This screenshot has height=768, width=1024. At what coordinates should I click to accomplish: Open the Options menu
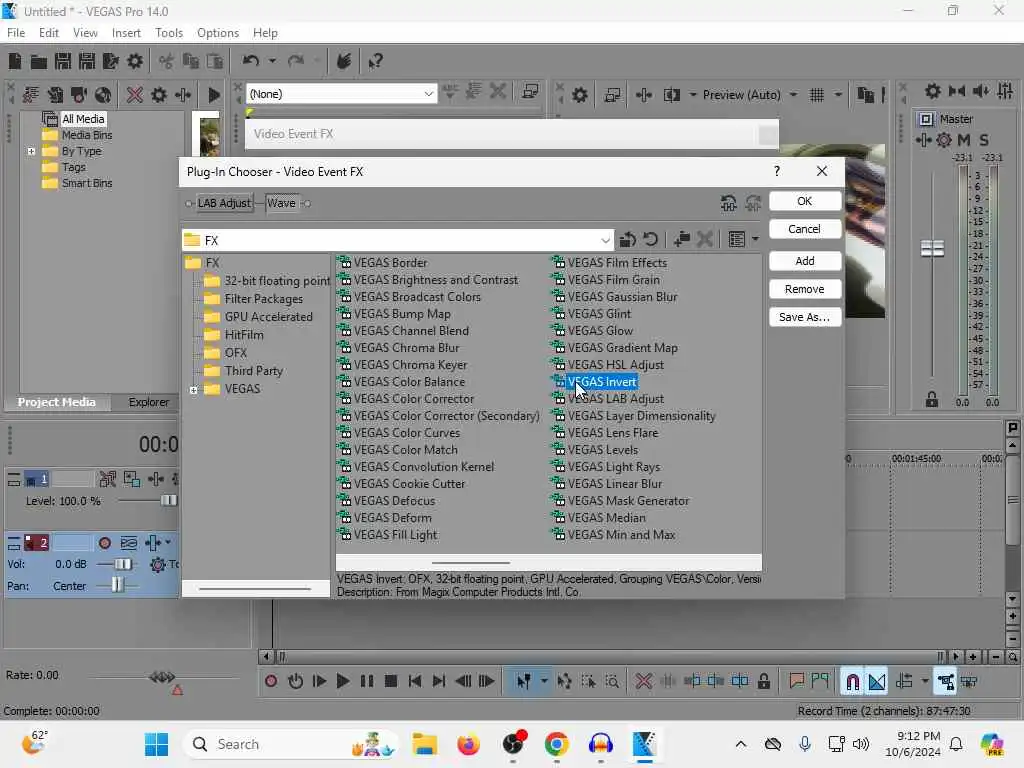[217, 33]
